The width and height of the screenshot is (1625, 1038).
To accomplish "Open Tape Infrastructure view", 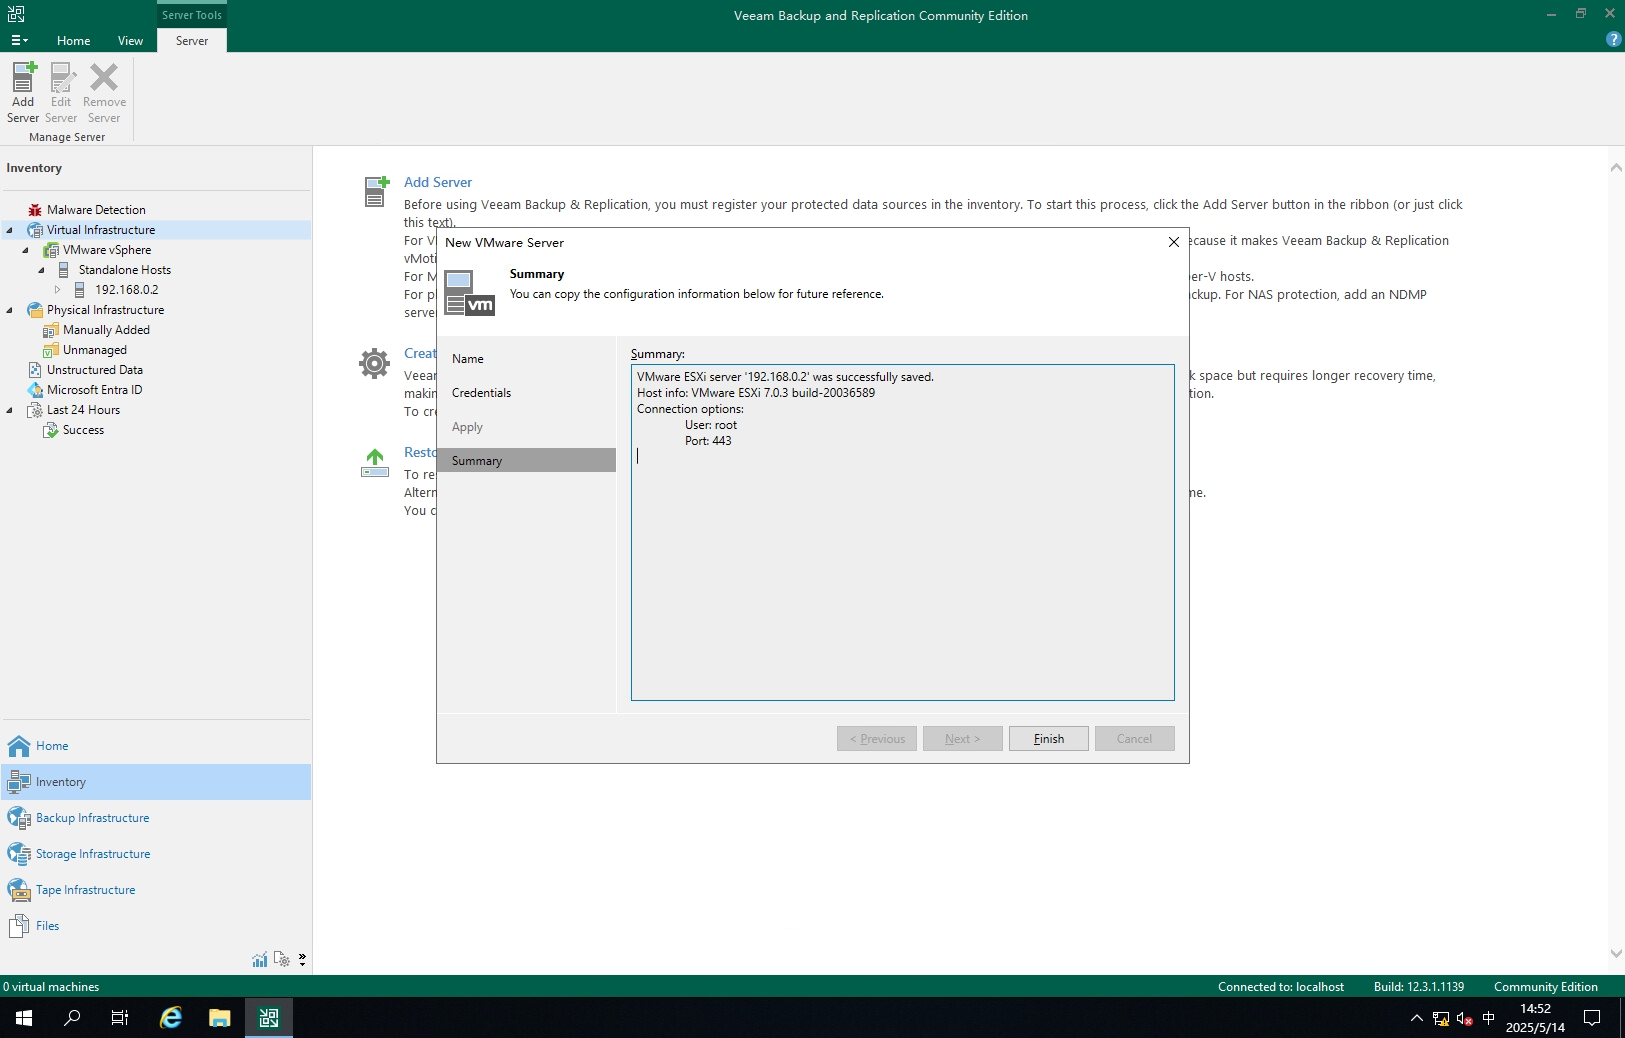I will pos(85,890).
